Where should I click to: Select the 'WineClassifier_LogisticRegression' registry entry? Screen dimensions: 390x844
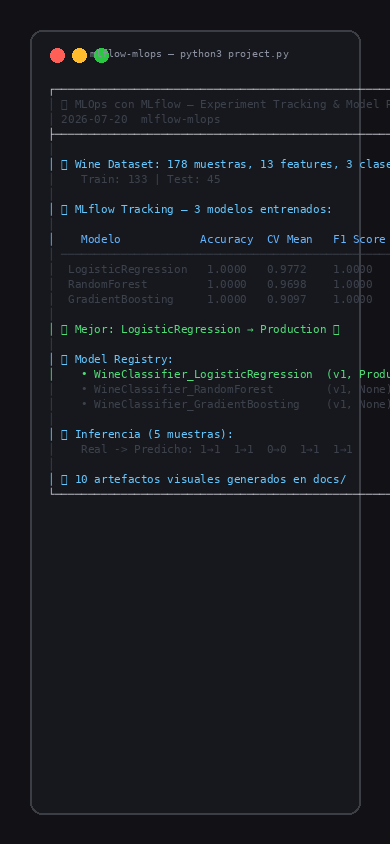pyautogui.click(x=203, y=375)
